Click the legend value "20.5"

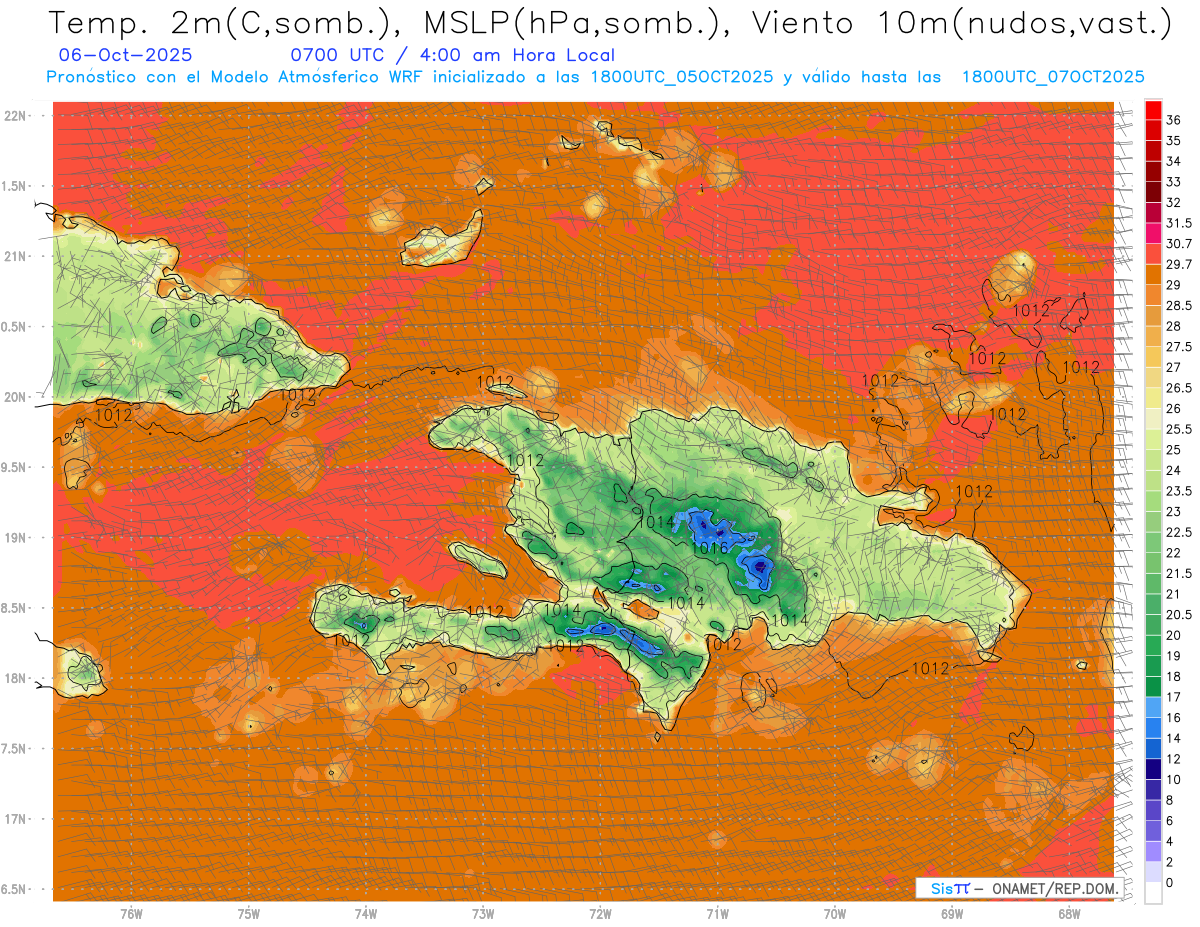pos(1180,614)
